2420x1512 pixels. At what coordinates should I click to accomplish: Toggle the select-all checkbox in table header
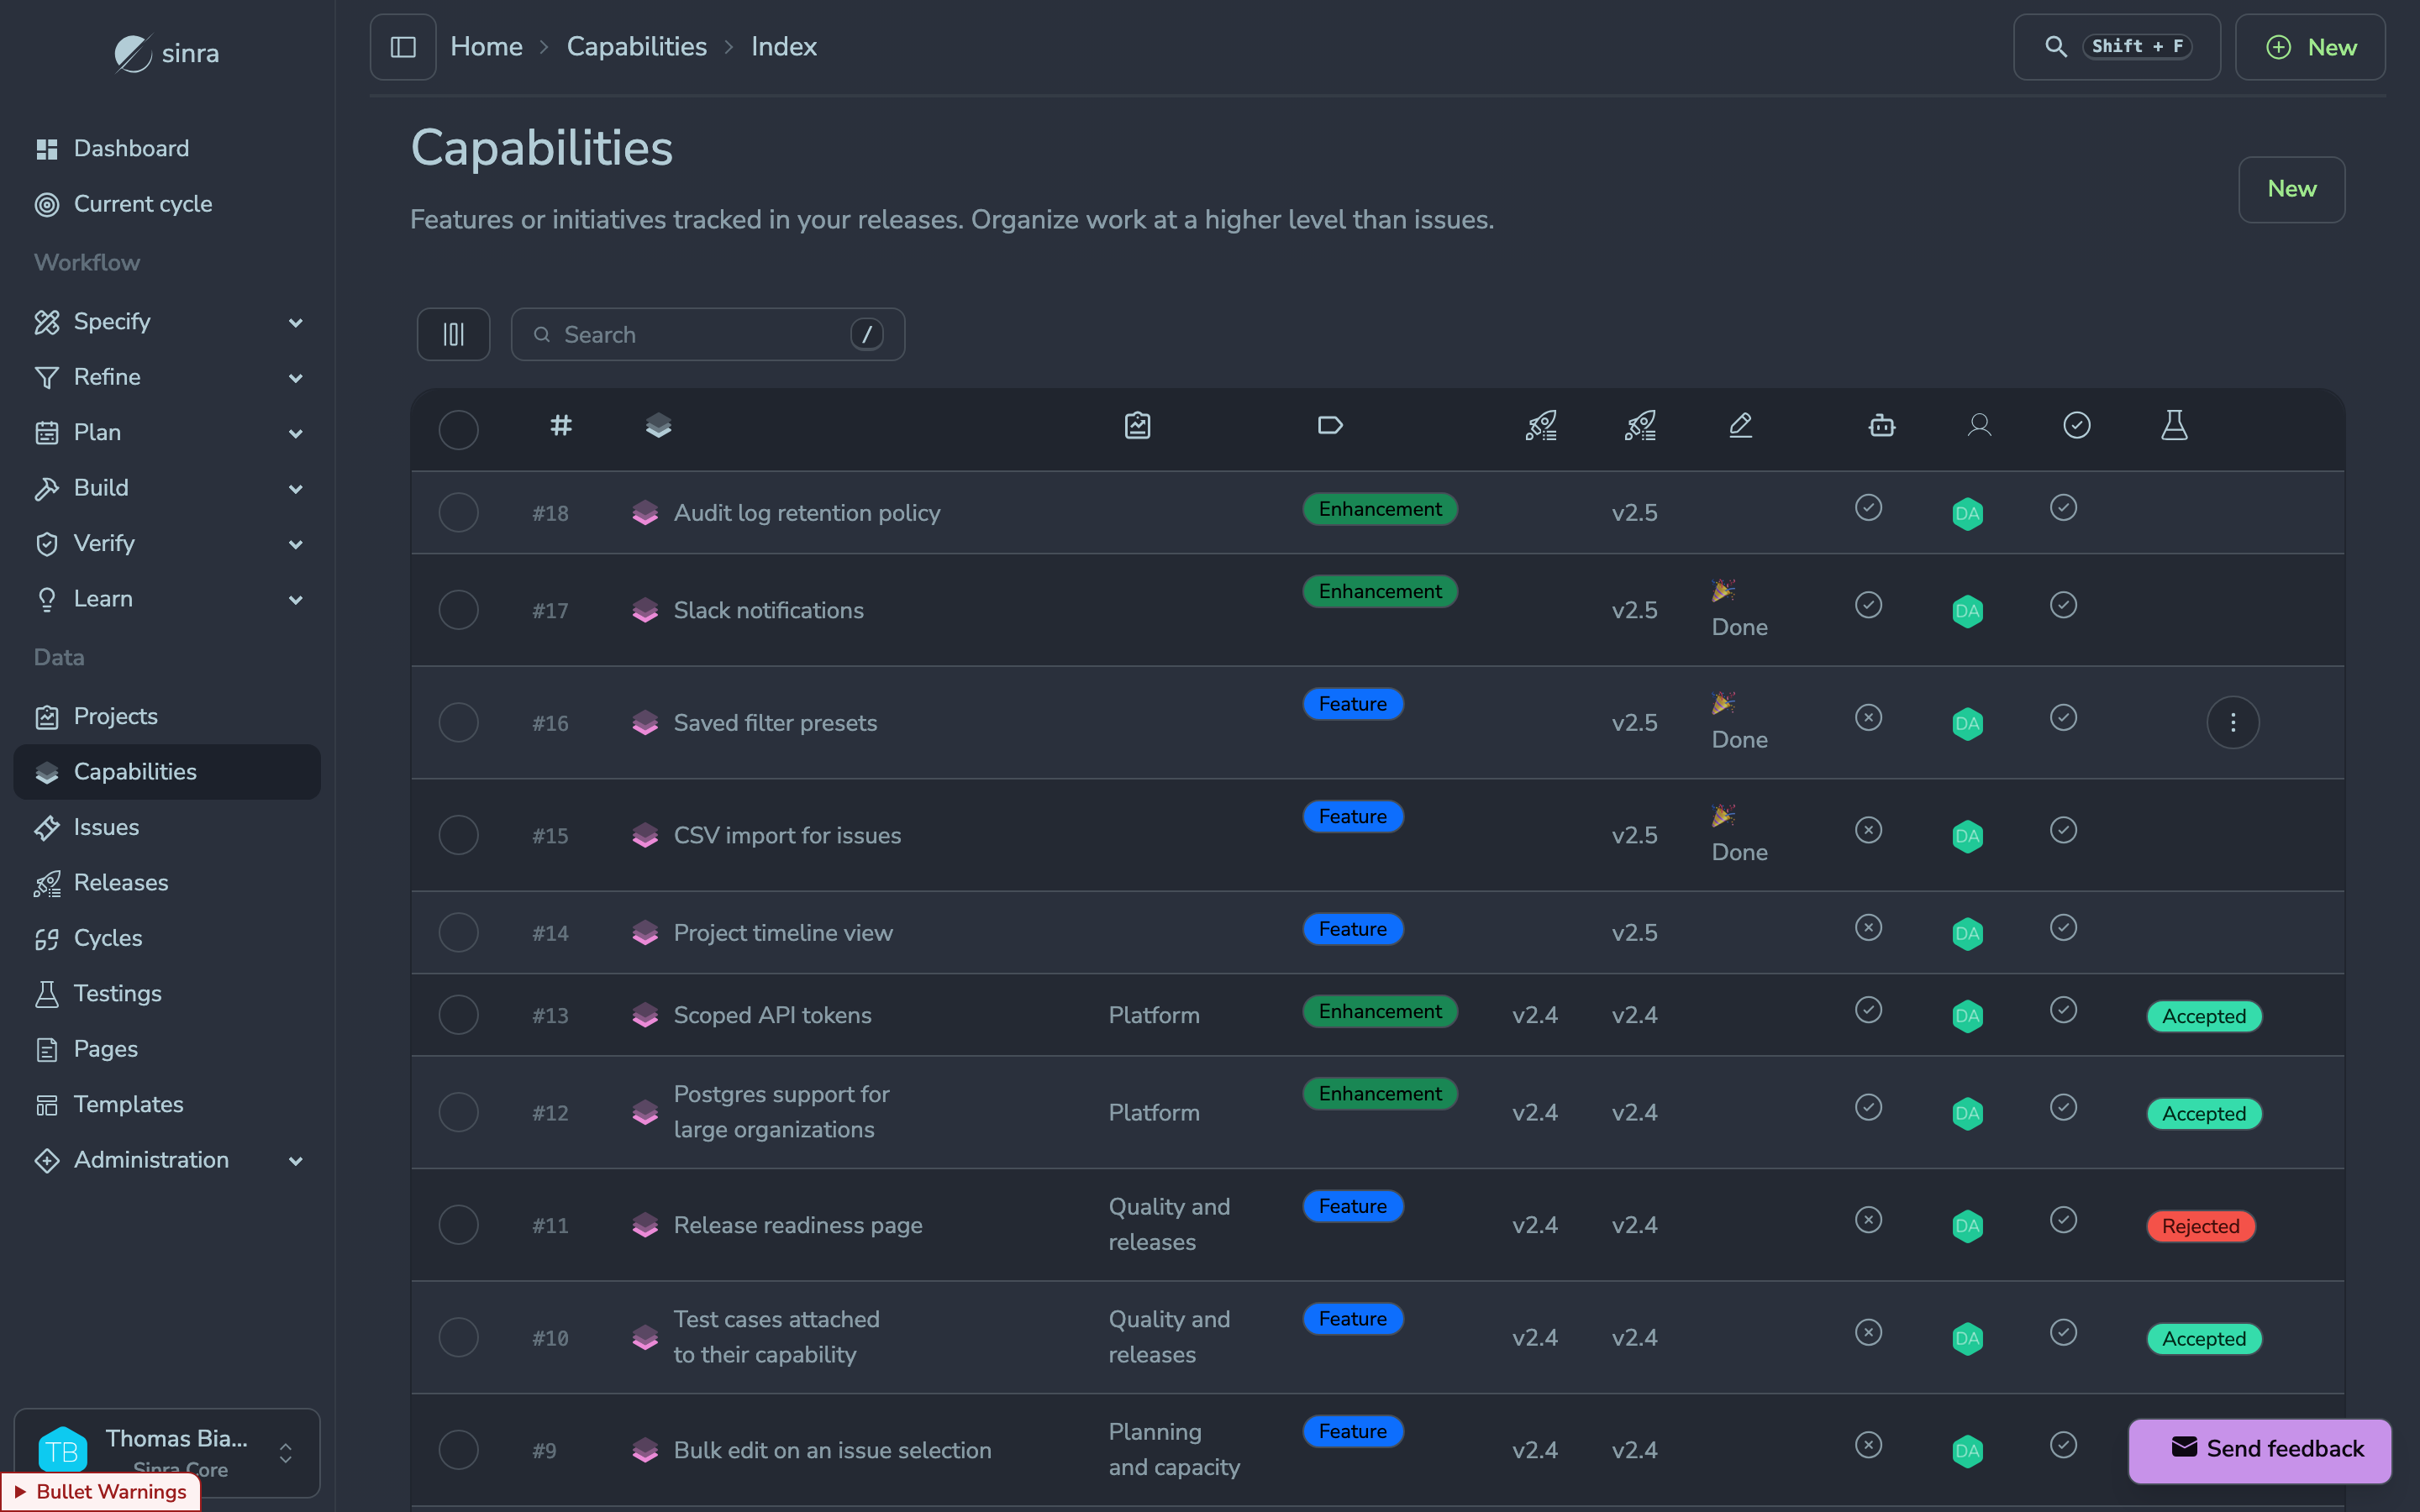(458, 430)
